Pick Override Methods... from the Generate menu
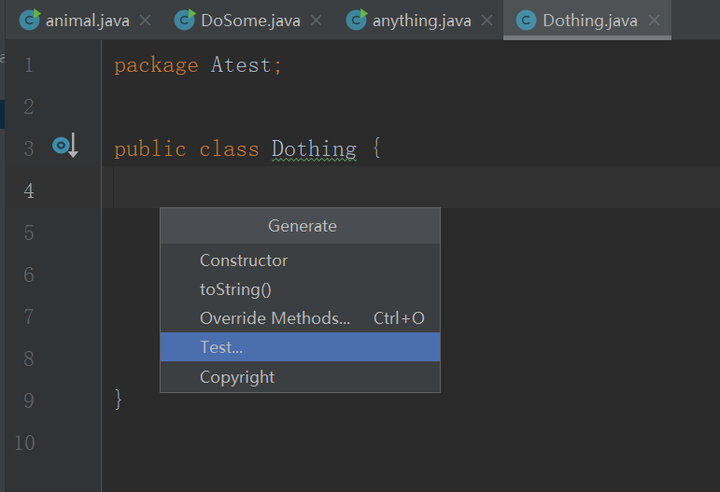The image size is (720, 492). (x=275, y=318)
